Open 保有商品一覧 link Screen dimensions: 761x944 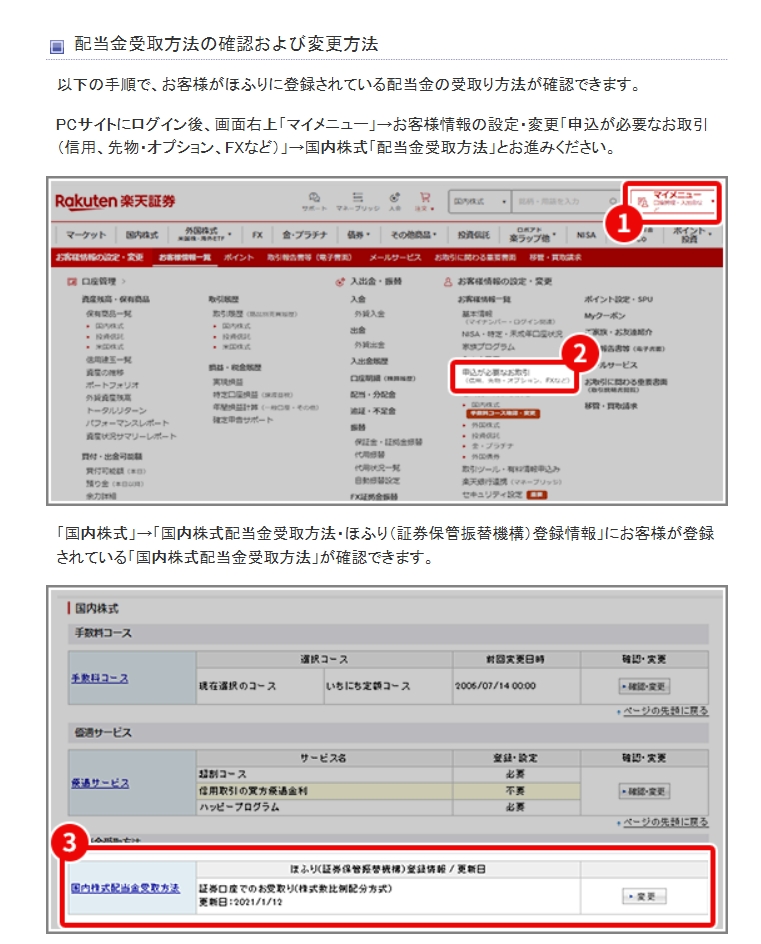click(109, 314)
